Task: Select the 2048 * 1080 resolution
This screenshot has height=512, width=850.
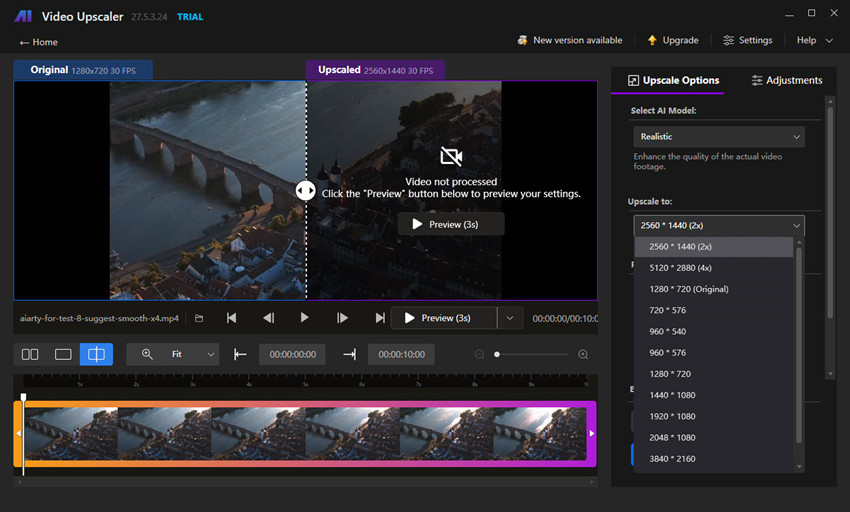Action: (713, 437)
